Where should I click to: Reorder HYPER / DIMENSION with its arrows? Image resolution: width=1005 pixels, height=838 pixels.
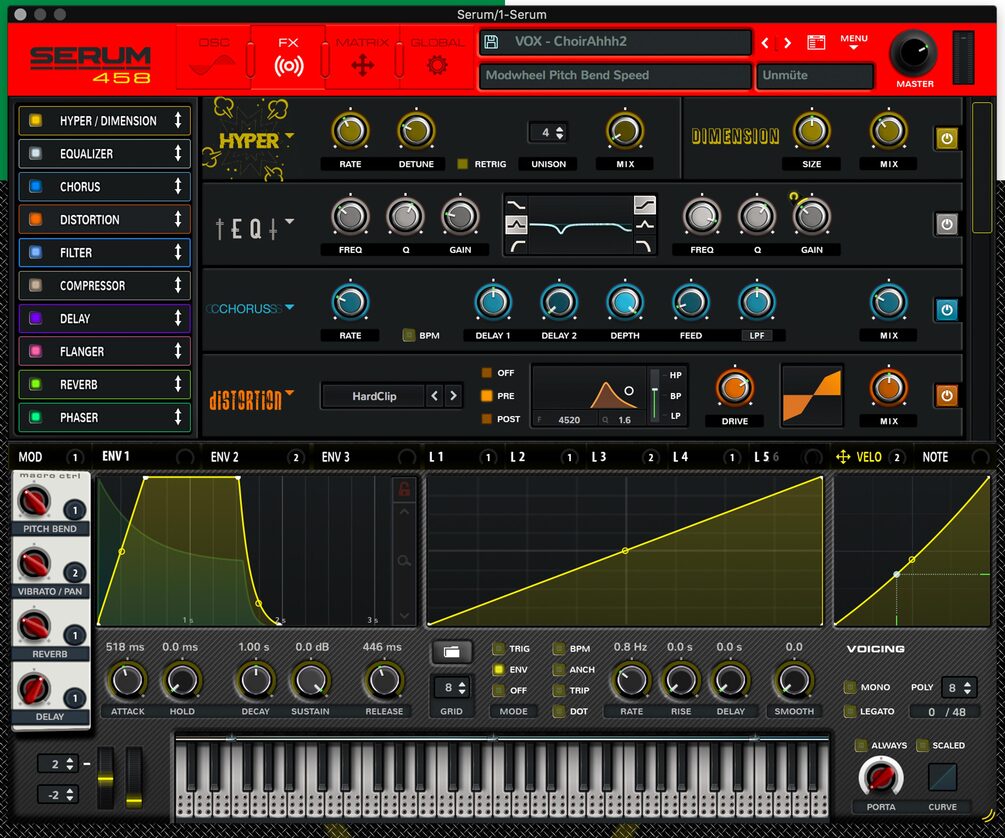point(178,121)
